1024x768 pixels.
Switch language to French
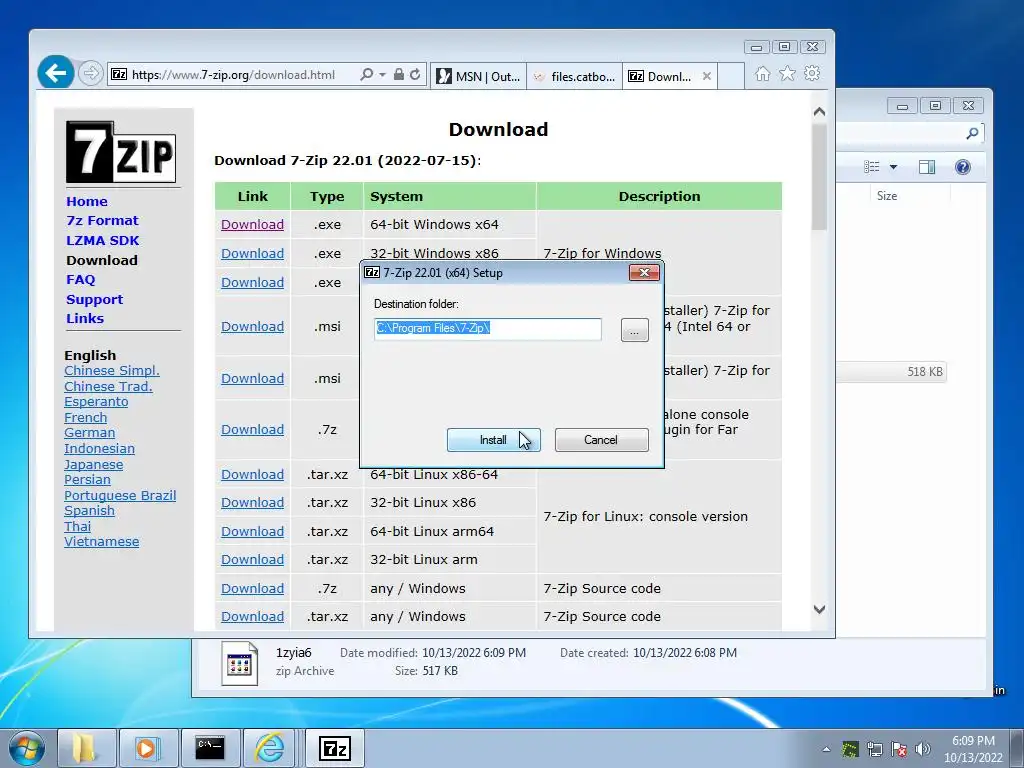click(x=86, y=417)
